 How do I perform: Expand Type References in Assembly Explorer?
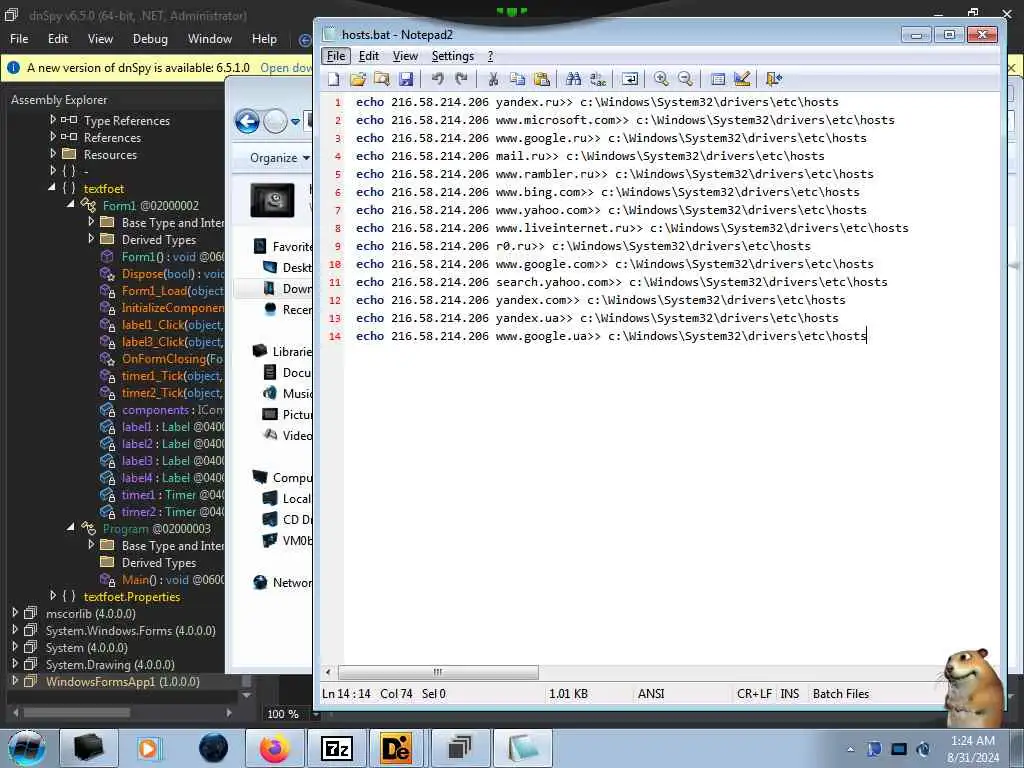pos(53,120)
